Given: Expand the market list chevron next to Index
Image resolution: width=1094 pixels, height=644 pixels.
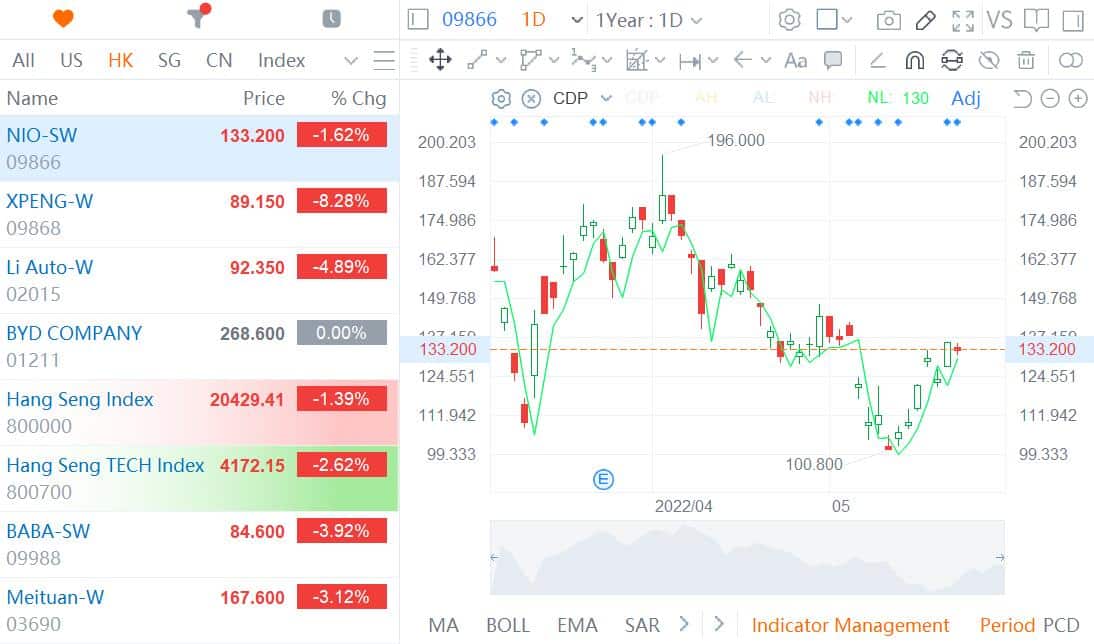Looking at the screenshot, I should (x=350, y=61).
